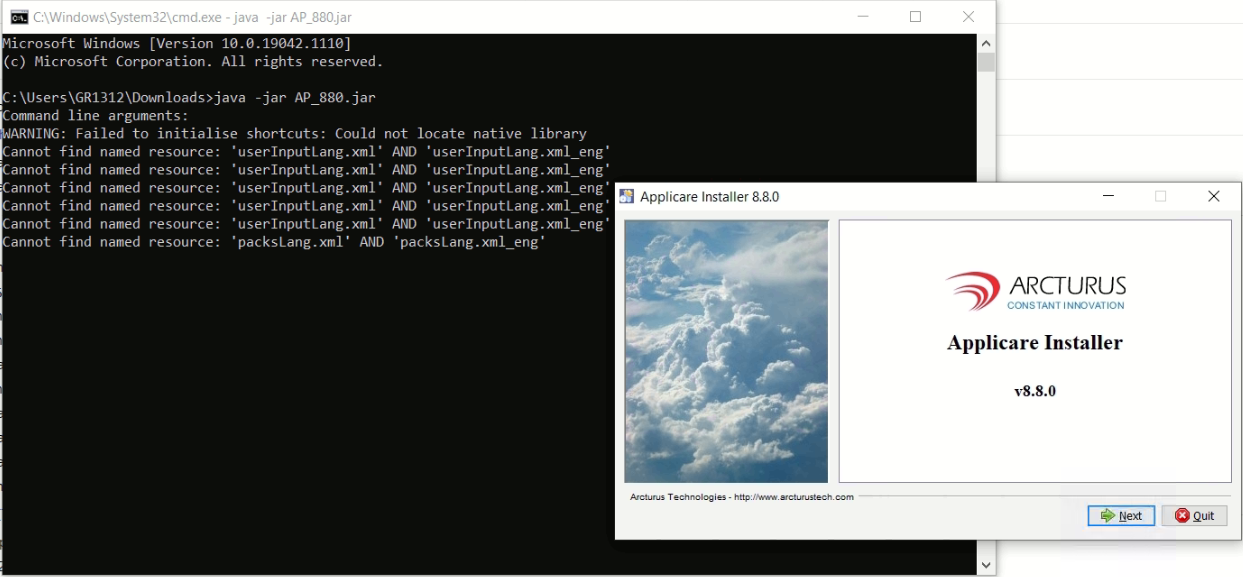Click the 'v8.8.0' version text
Viewport: 1243px width, 577px height.
(1035, 391)
